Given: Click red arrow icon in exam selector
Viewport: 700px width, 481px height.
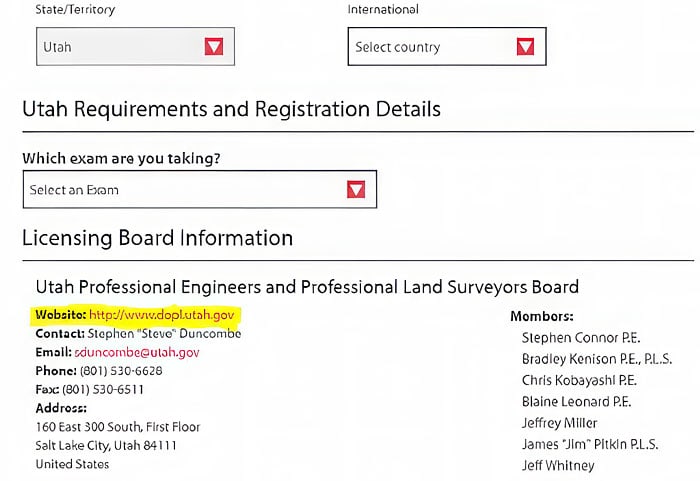Looking at the screenshot, I should click(356, 189).
